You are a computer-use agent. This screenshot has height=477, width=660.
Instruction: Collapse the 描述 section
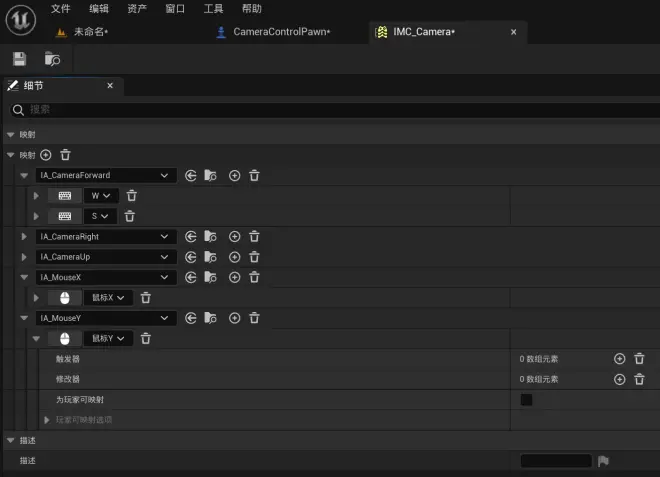pos(11,440)
